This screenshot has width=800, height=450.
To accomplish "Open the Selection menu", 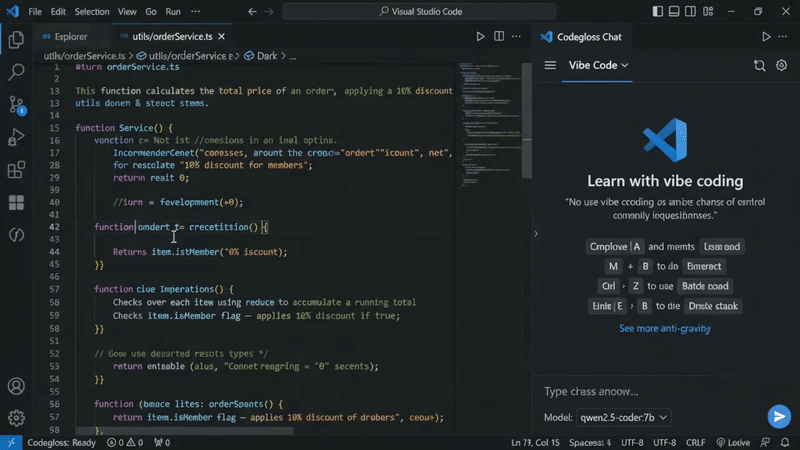I will [92, 11].
